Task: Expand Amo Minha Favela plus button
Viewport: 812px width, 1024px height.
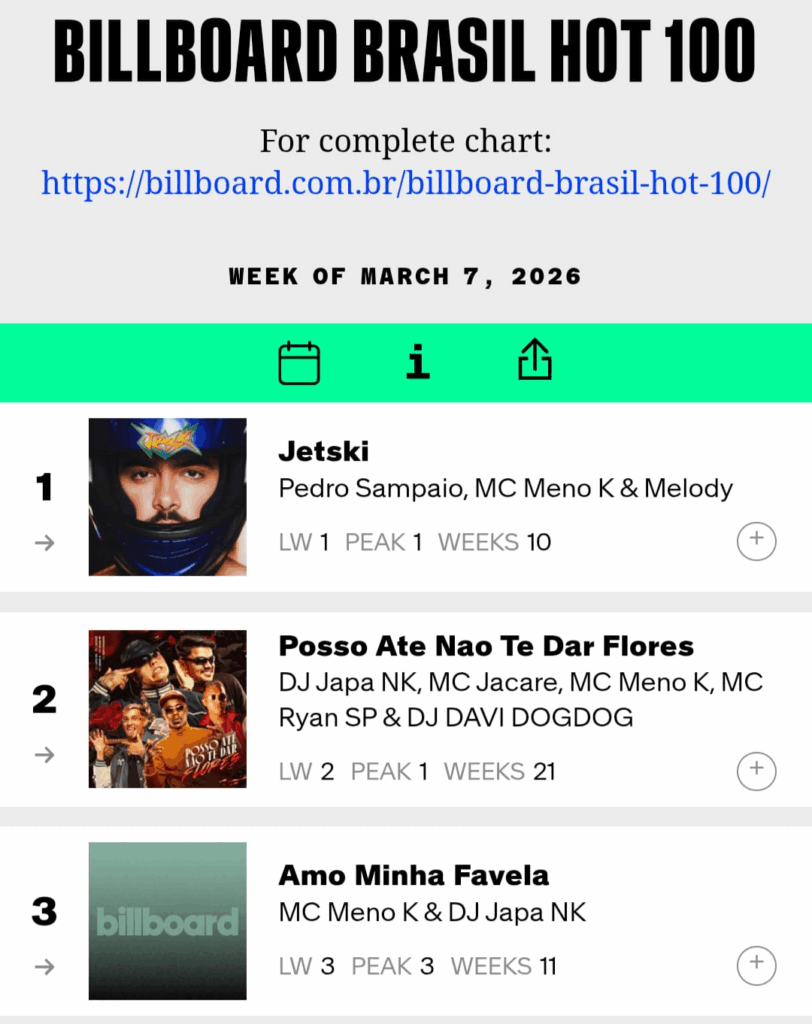Action: [756, 965]
